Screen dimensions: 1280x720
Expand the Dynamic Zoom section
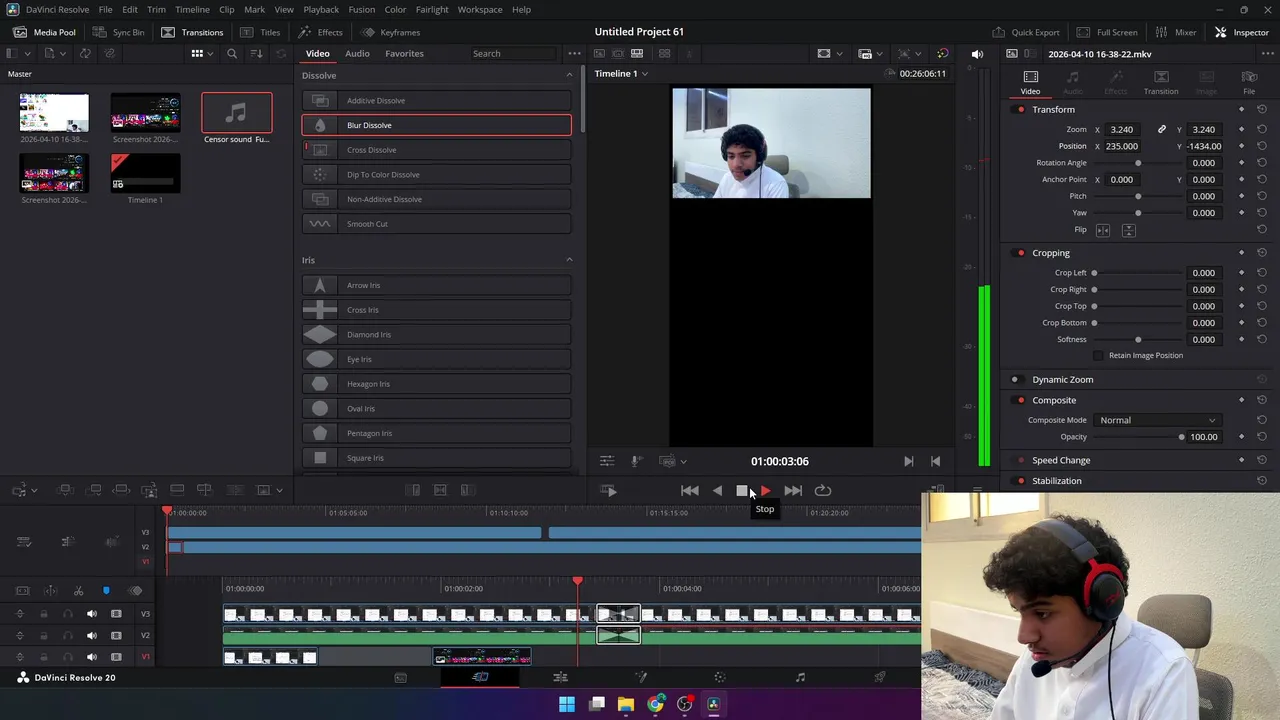(1062, 380)
